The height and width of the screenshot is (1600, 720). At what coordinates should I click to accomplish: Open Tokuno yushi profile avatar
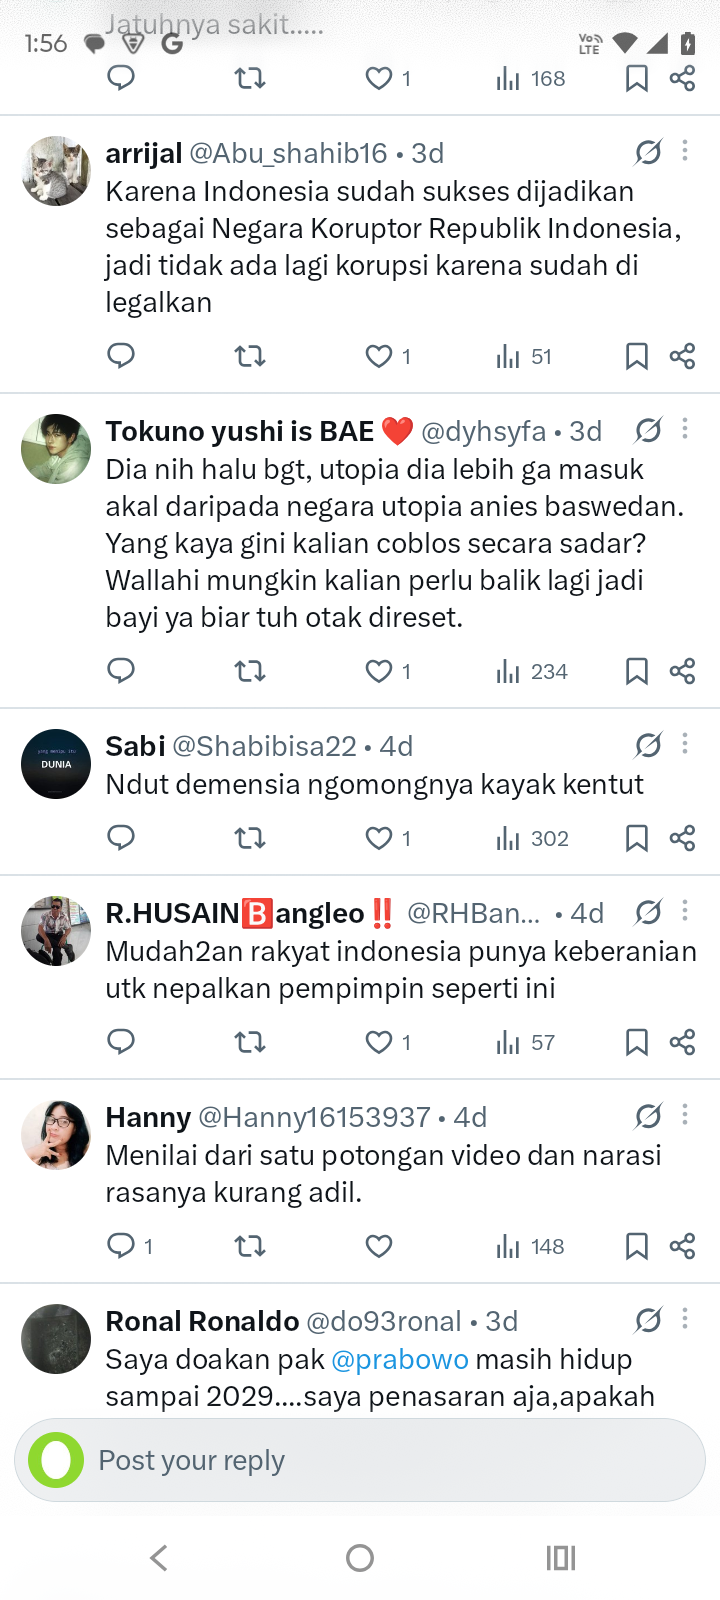coord(56,449)
